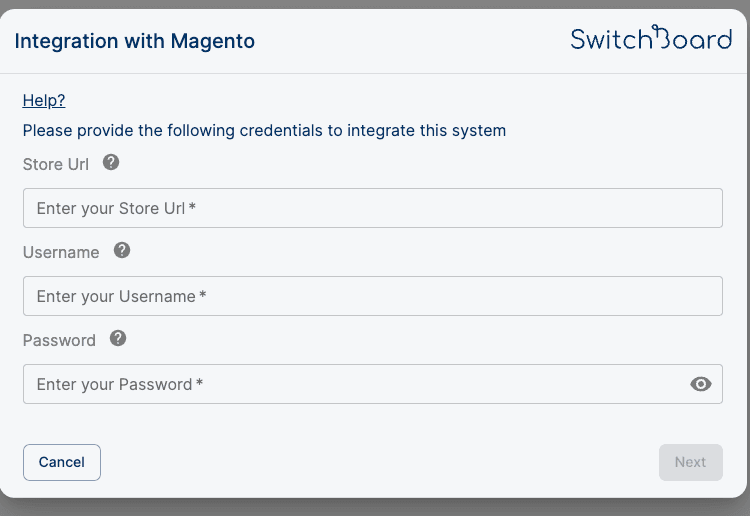Click the asterisk in Store Url placeholder
The image size is (750, 516).
click(192, 208)
